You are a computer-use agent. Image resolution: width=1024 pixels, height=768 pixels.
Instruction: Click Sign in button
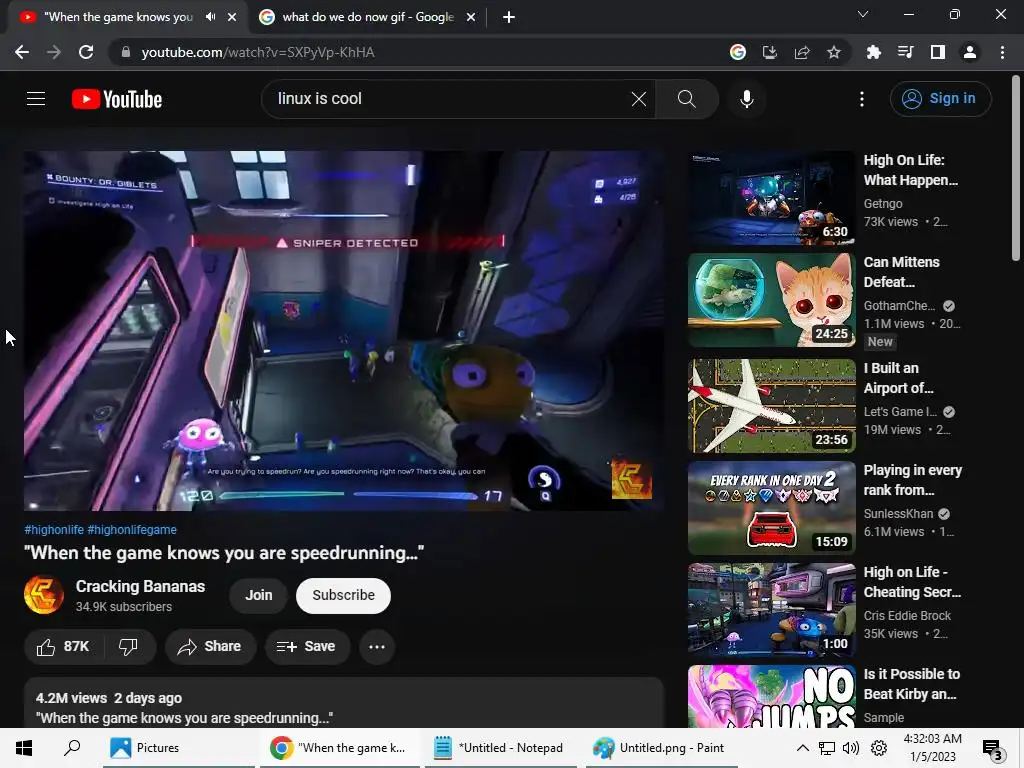(940, 99)
